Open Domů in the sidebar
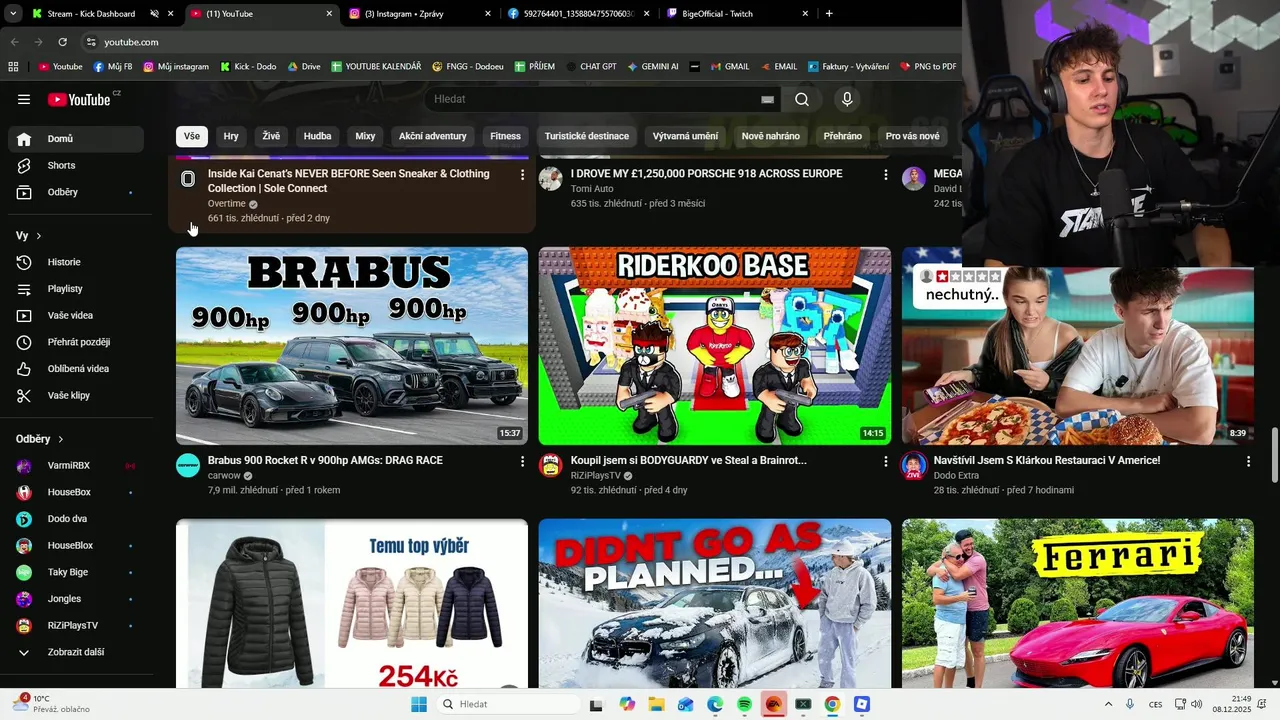 pyautogui.click(x=76, y=139)
